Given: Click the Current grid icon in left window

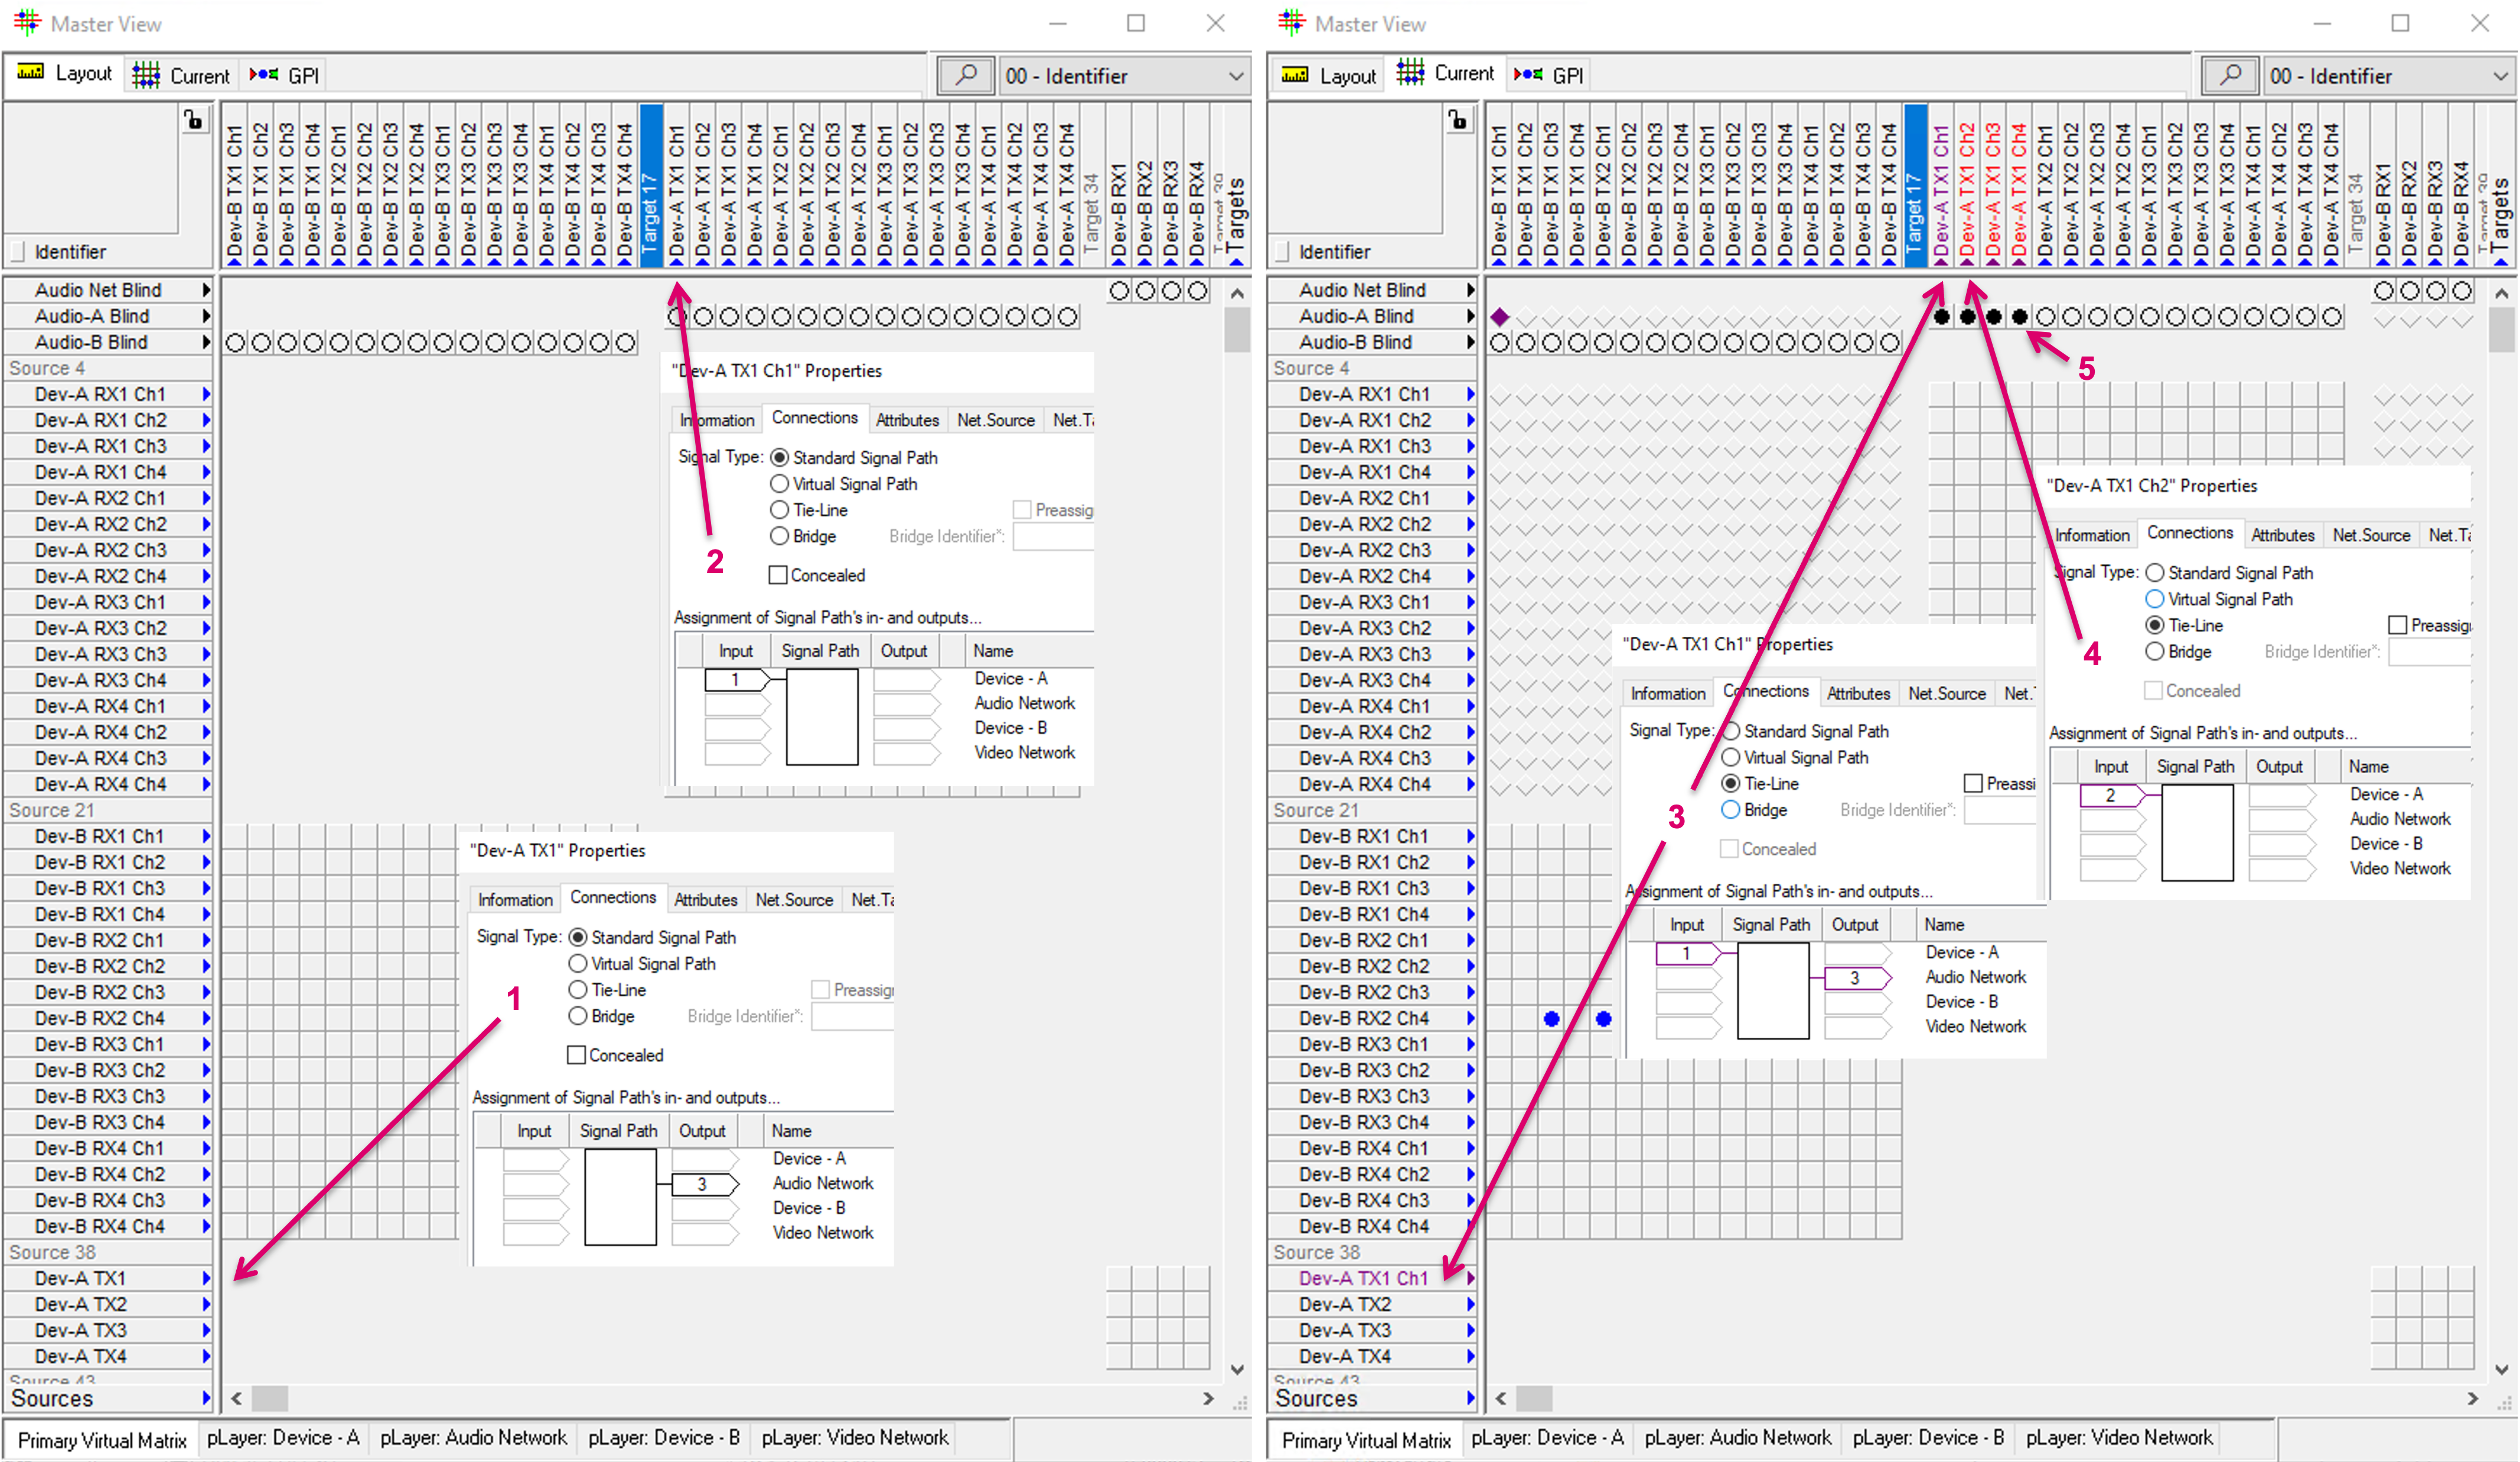Looking at the screenshot, I should (146, 75).
